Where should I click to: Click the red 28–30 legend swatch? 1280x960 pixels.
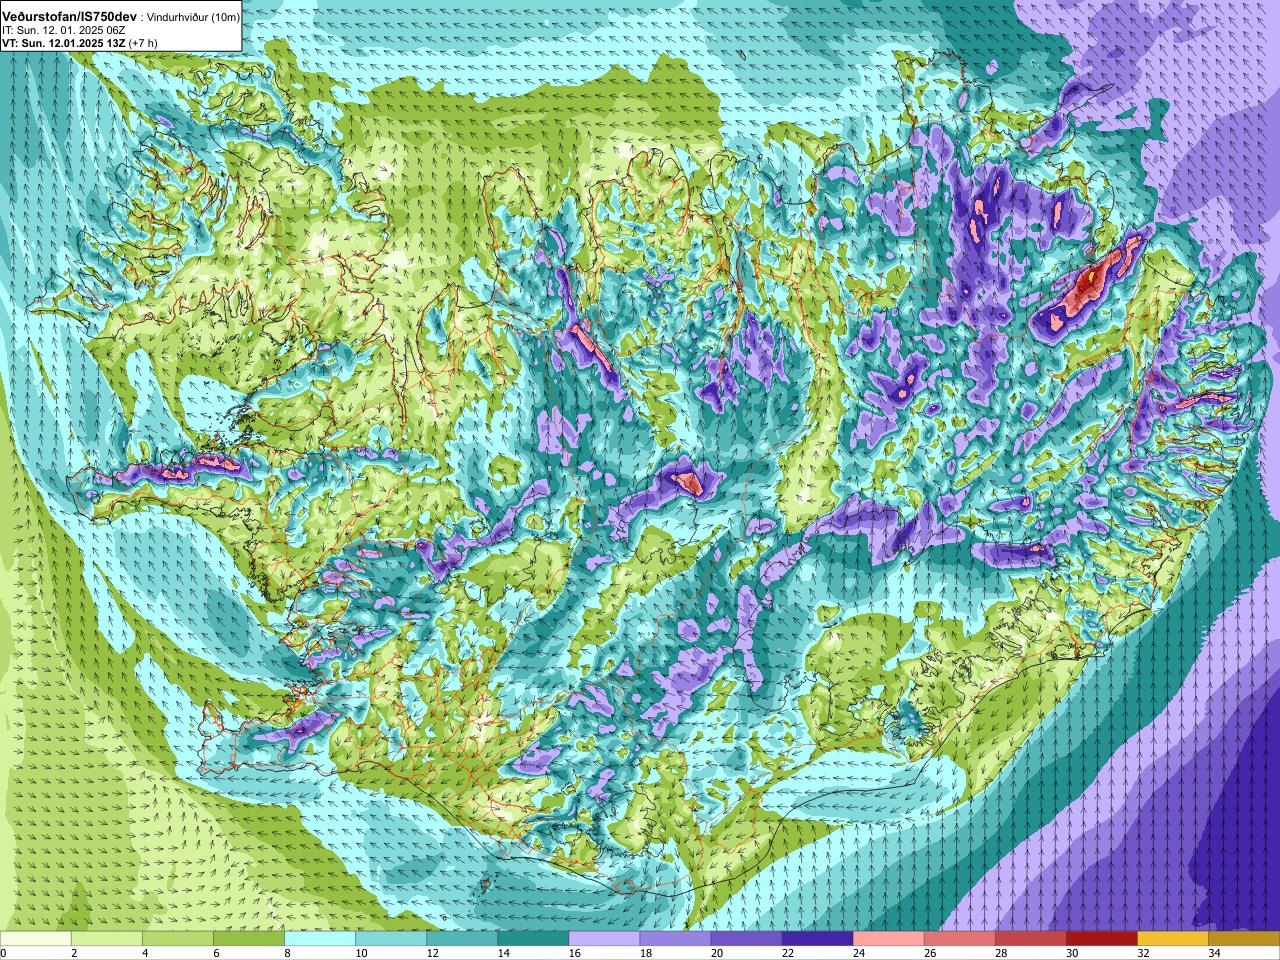(1030, 939)
